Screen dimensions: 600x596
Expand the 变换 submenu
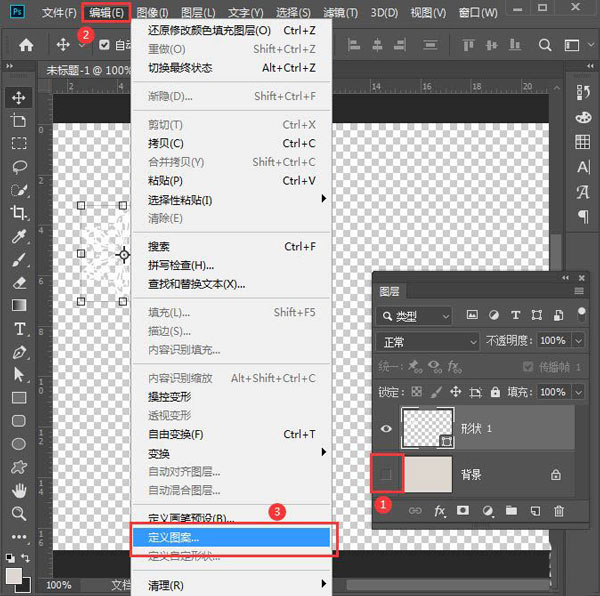click(x=231, y=453)
